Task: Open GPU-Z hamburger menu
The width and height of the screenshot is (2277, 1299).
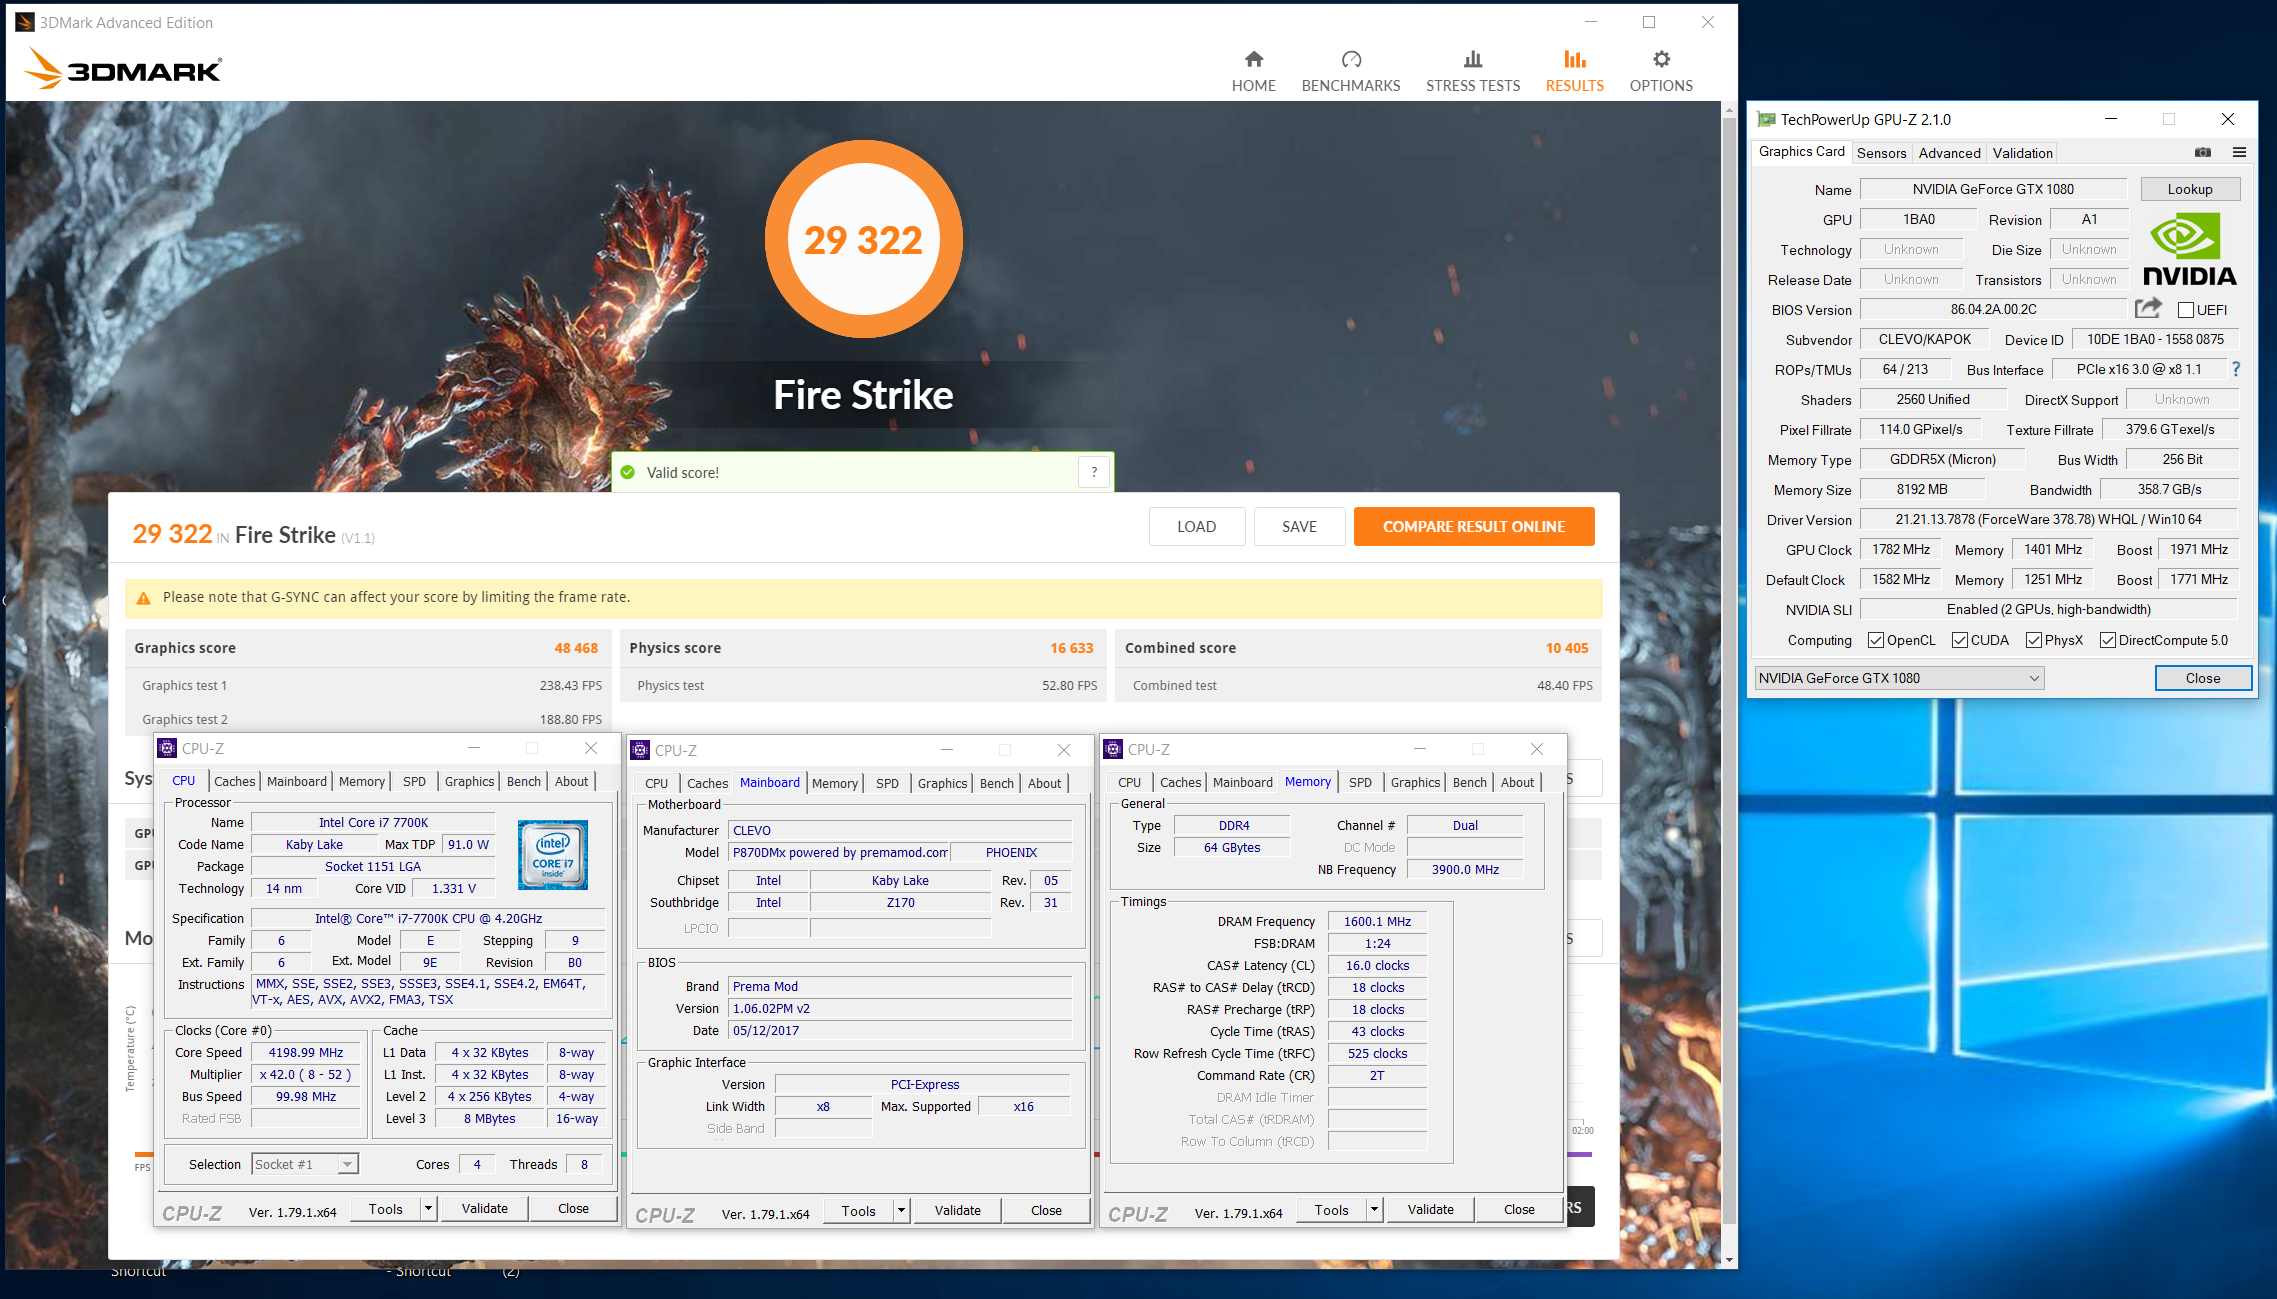Action: [x=2239, y=152]
